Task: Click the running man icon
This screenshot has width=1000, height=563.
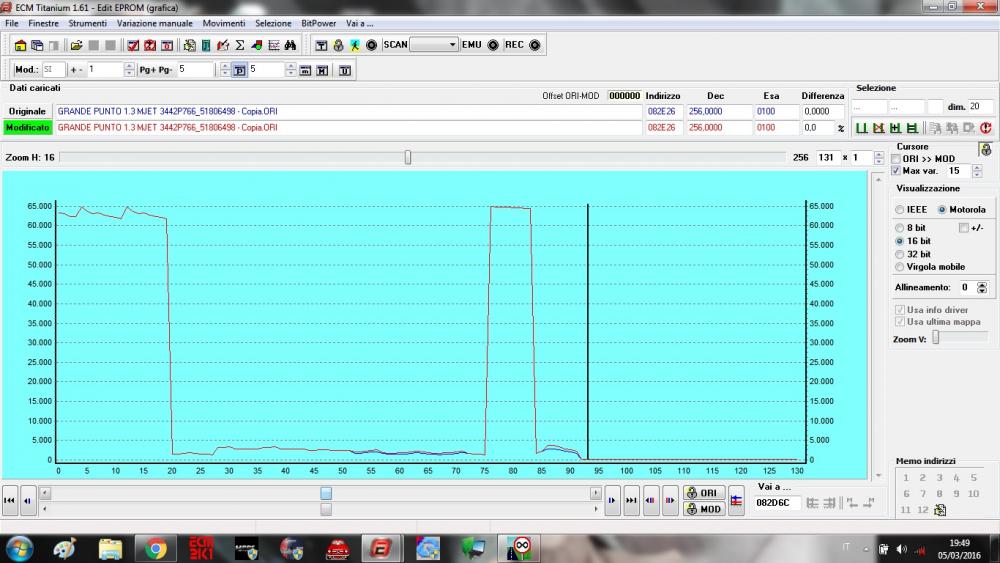Action: [355, 45]
